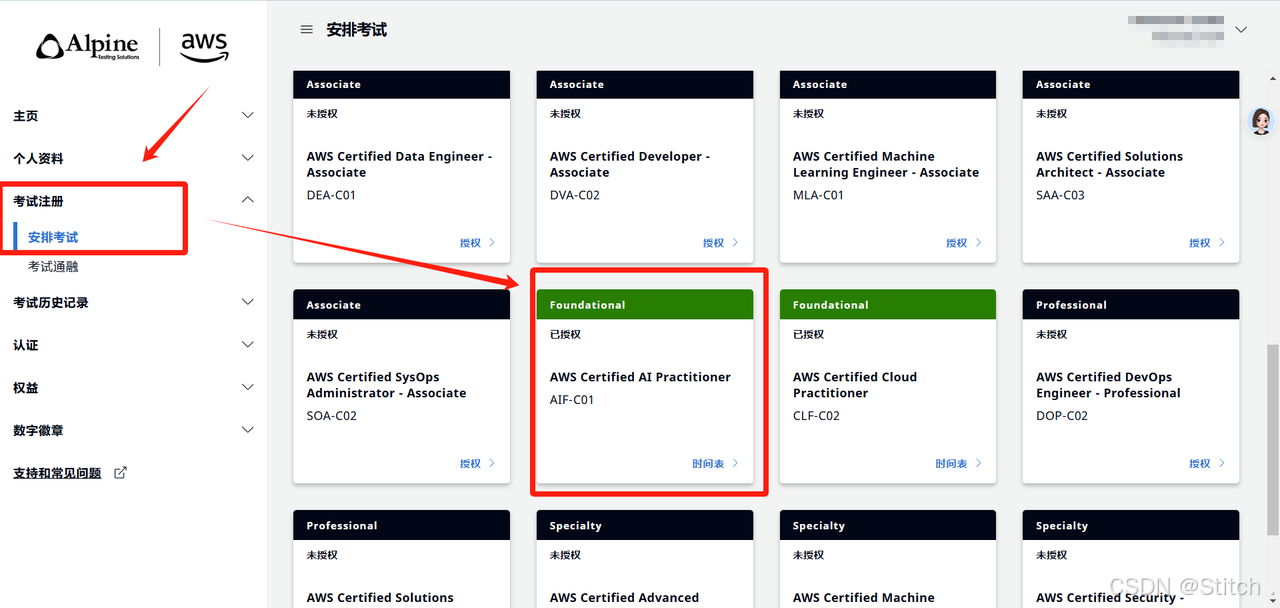
Task: Click 已授权 status on AI Practitioner card
Action: coord(565,334)
